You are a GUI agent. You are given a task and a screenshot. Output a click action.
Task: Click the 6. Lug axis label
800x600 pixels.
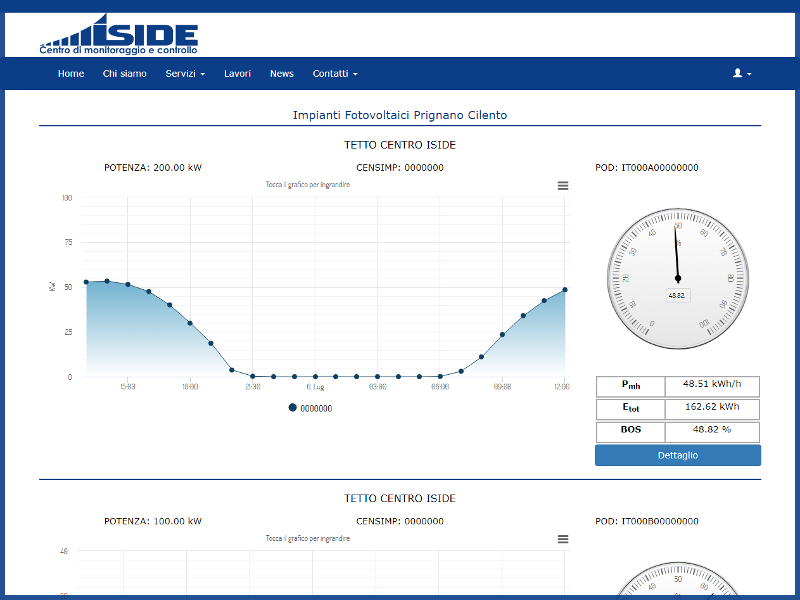coord(315,387)
